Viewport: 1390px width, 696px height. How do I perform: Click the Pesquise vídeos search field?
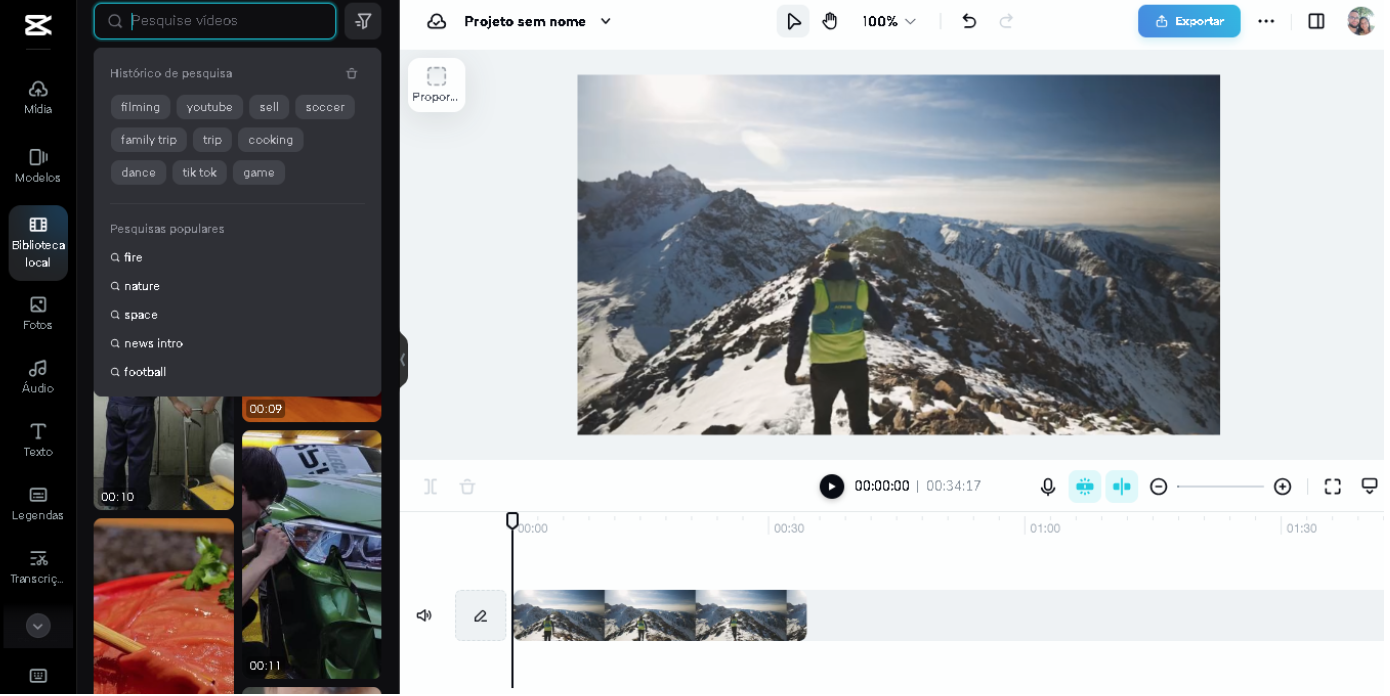coord(216,21)
